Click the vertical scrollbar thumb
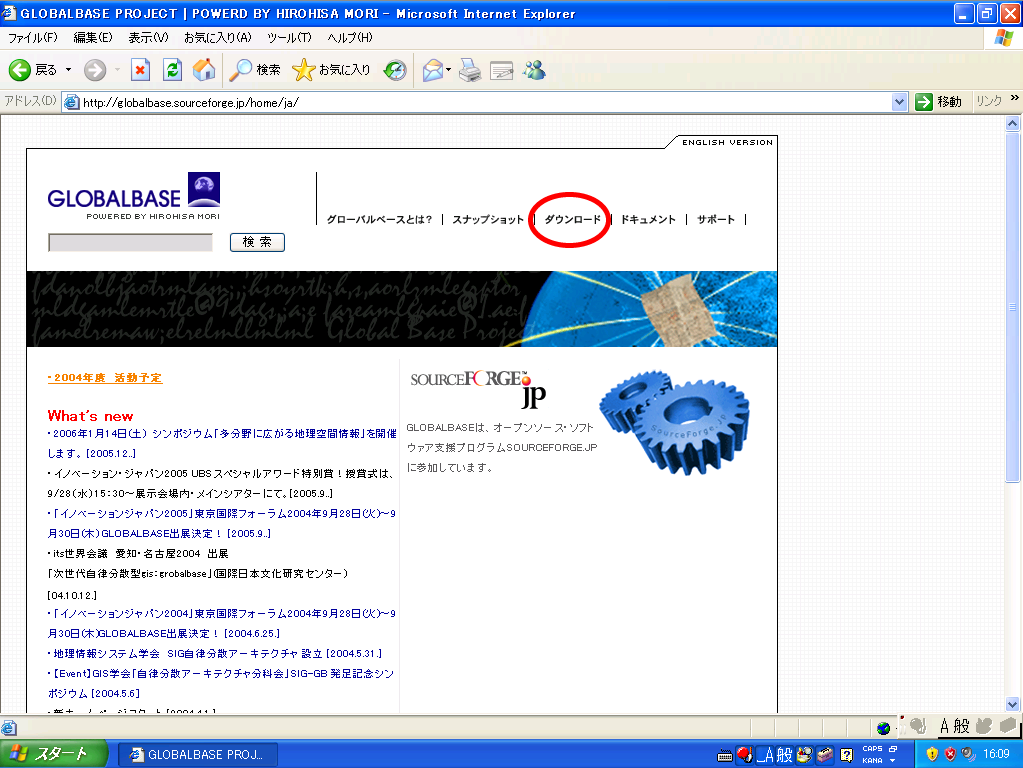Screen dimensions: 1023x768 [1012, 307]
